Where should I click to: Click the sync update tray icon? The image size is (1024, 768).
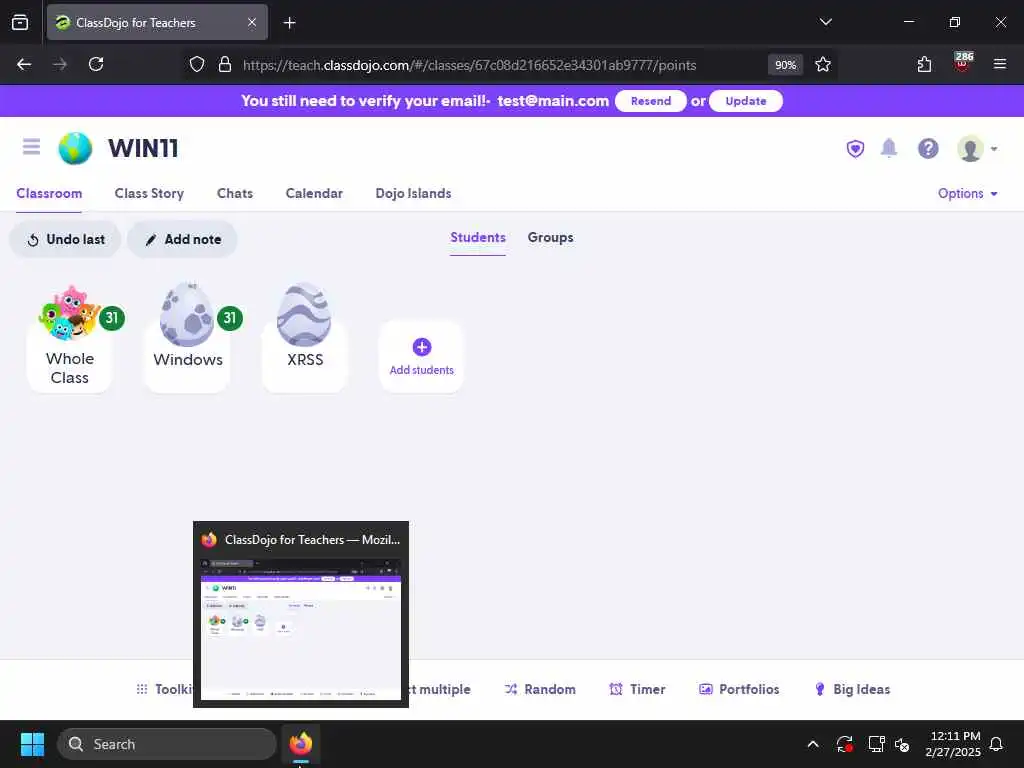click(x=844, y=744)
